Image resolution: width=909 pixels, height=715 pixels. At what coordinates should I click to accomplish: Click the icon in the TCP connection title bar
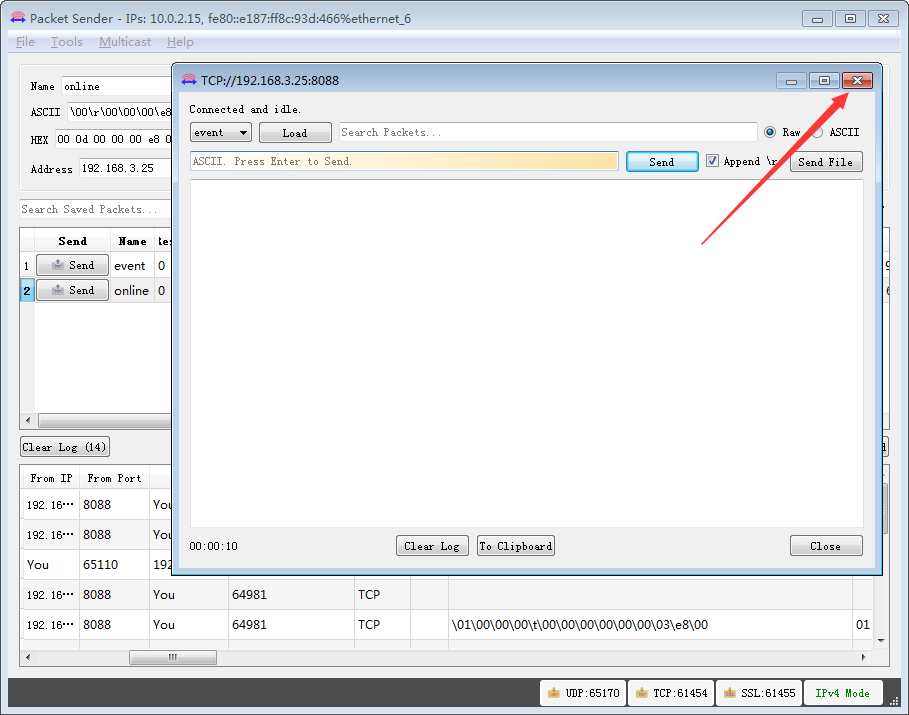point(189,80)
